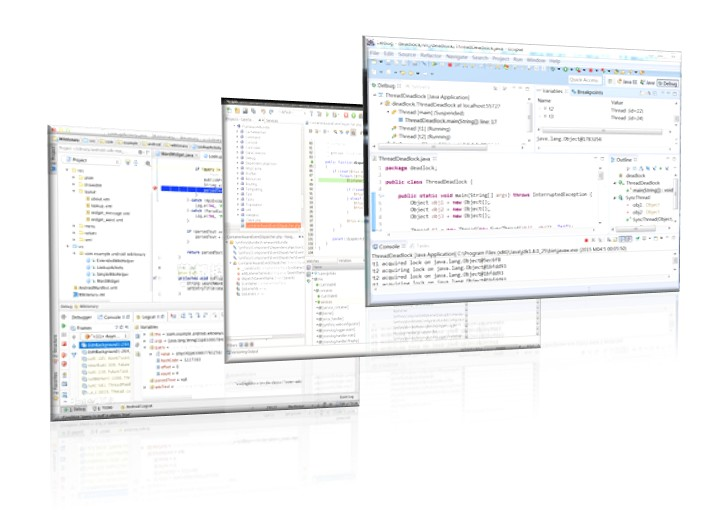Select Thread [t1] (Running) in Debug view

click(x=421, y=129)
